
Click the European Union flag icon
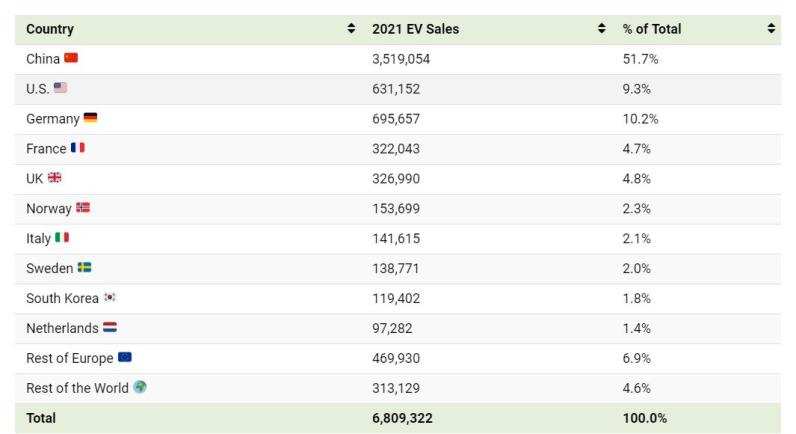[x=125, y=357]
